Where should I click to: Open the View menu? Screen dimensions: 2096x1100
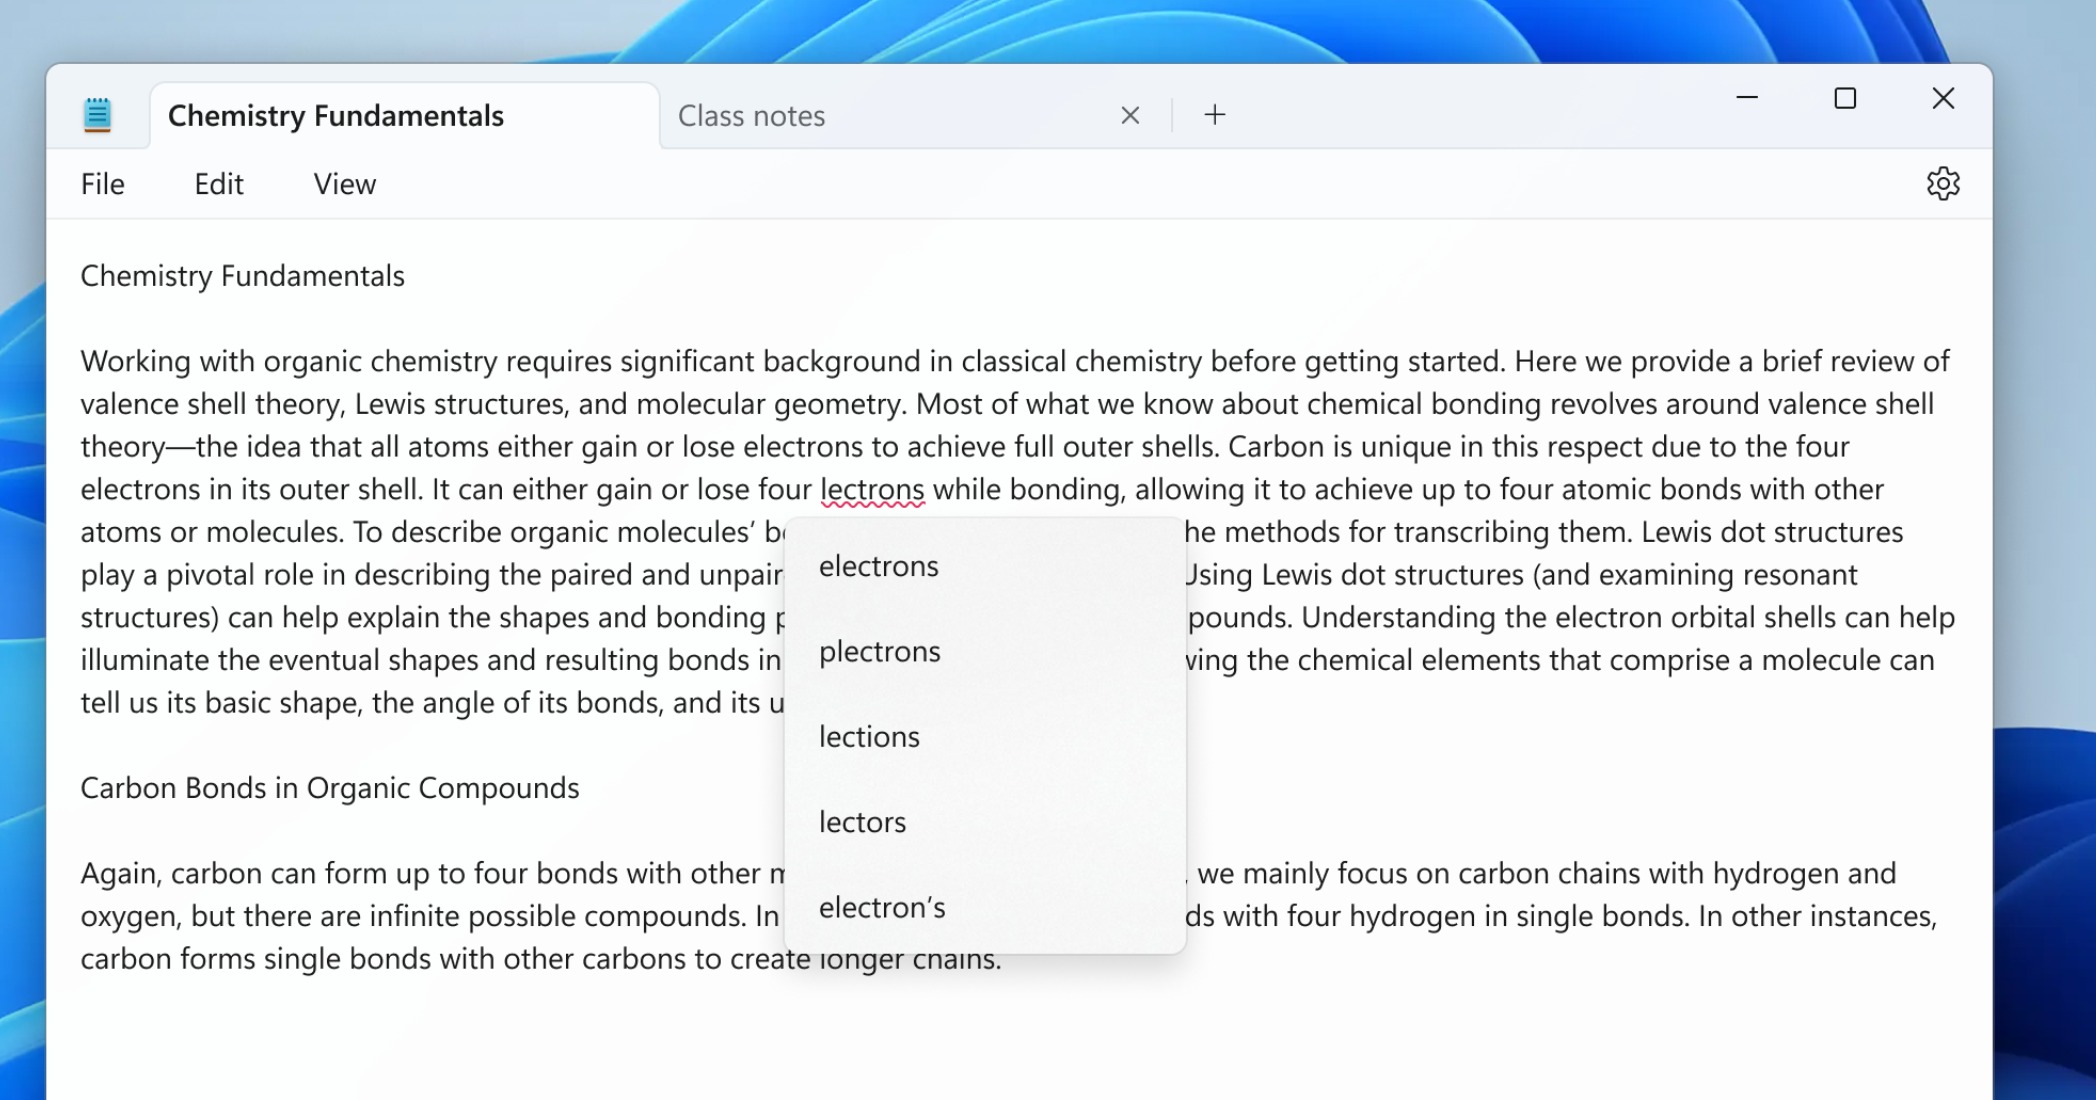tap(344, 184)
